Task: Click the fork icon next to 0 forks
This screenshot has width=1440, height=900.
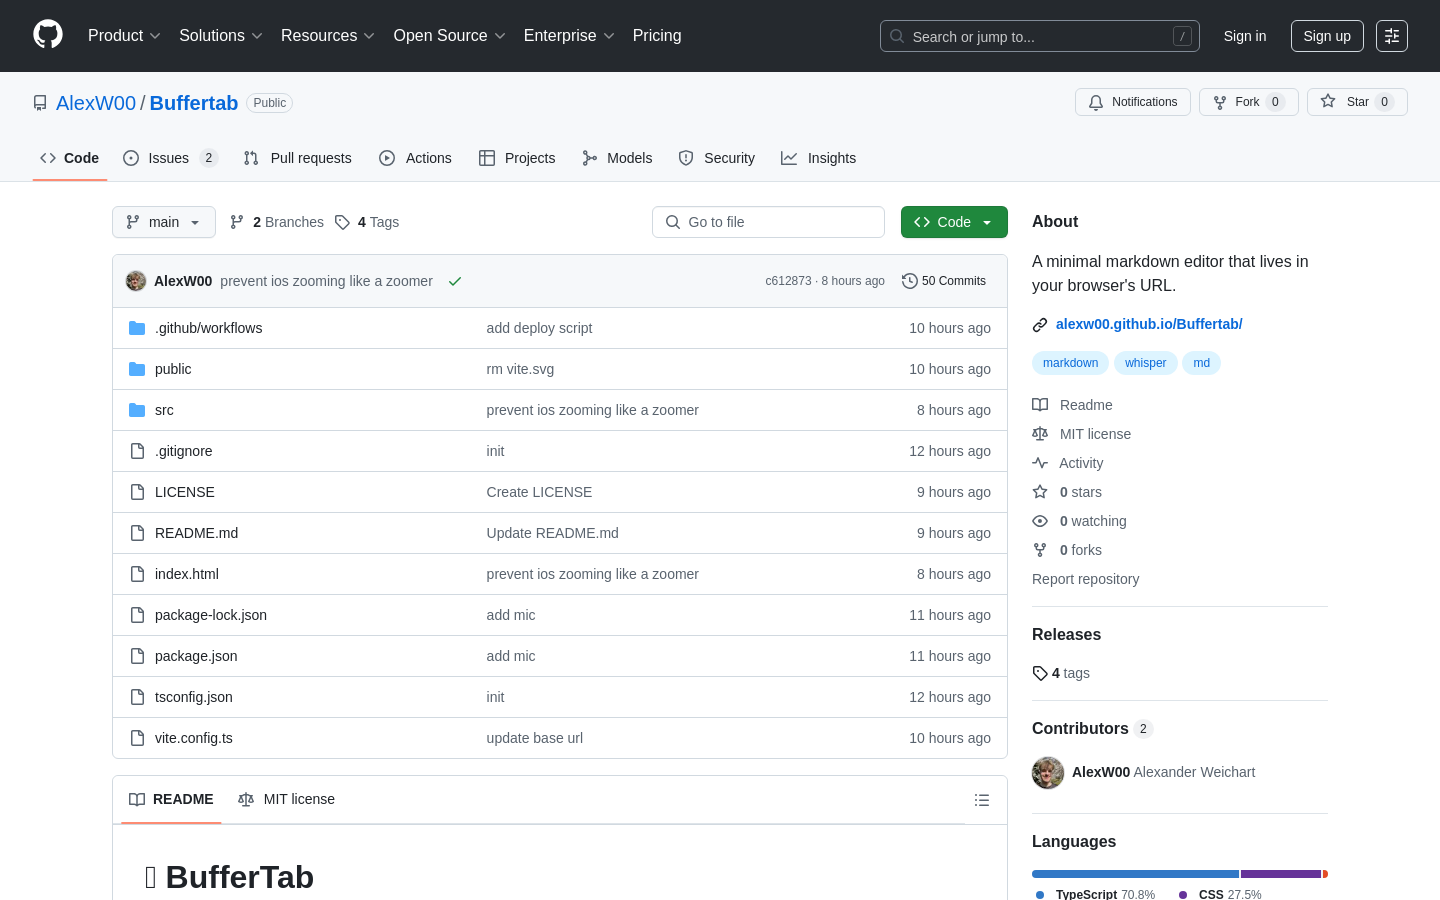Action: pyautogui.click(x=1040, y=550)
